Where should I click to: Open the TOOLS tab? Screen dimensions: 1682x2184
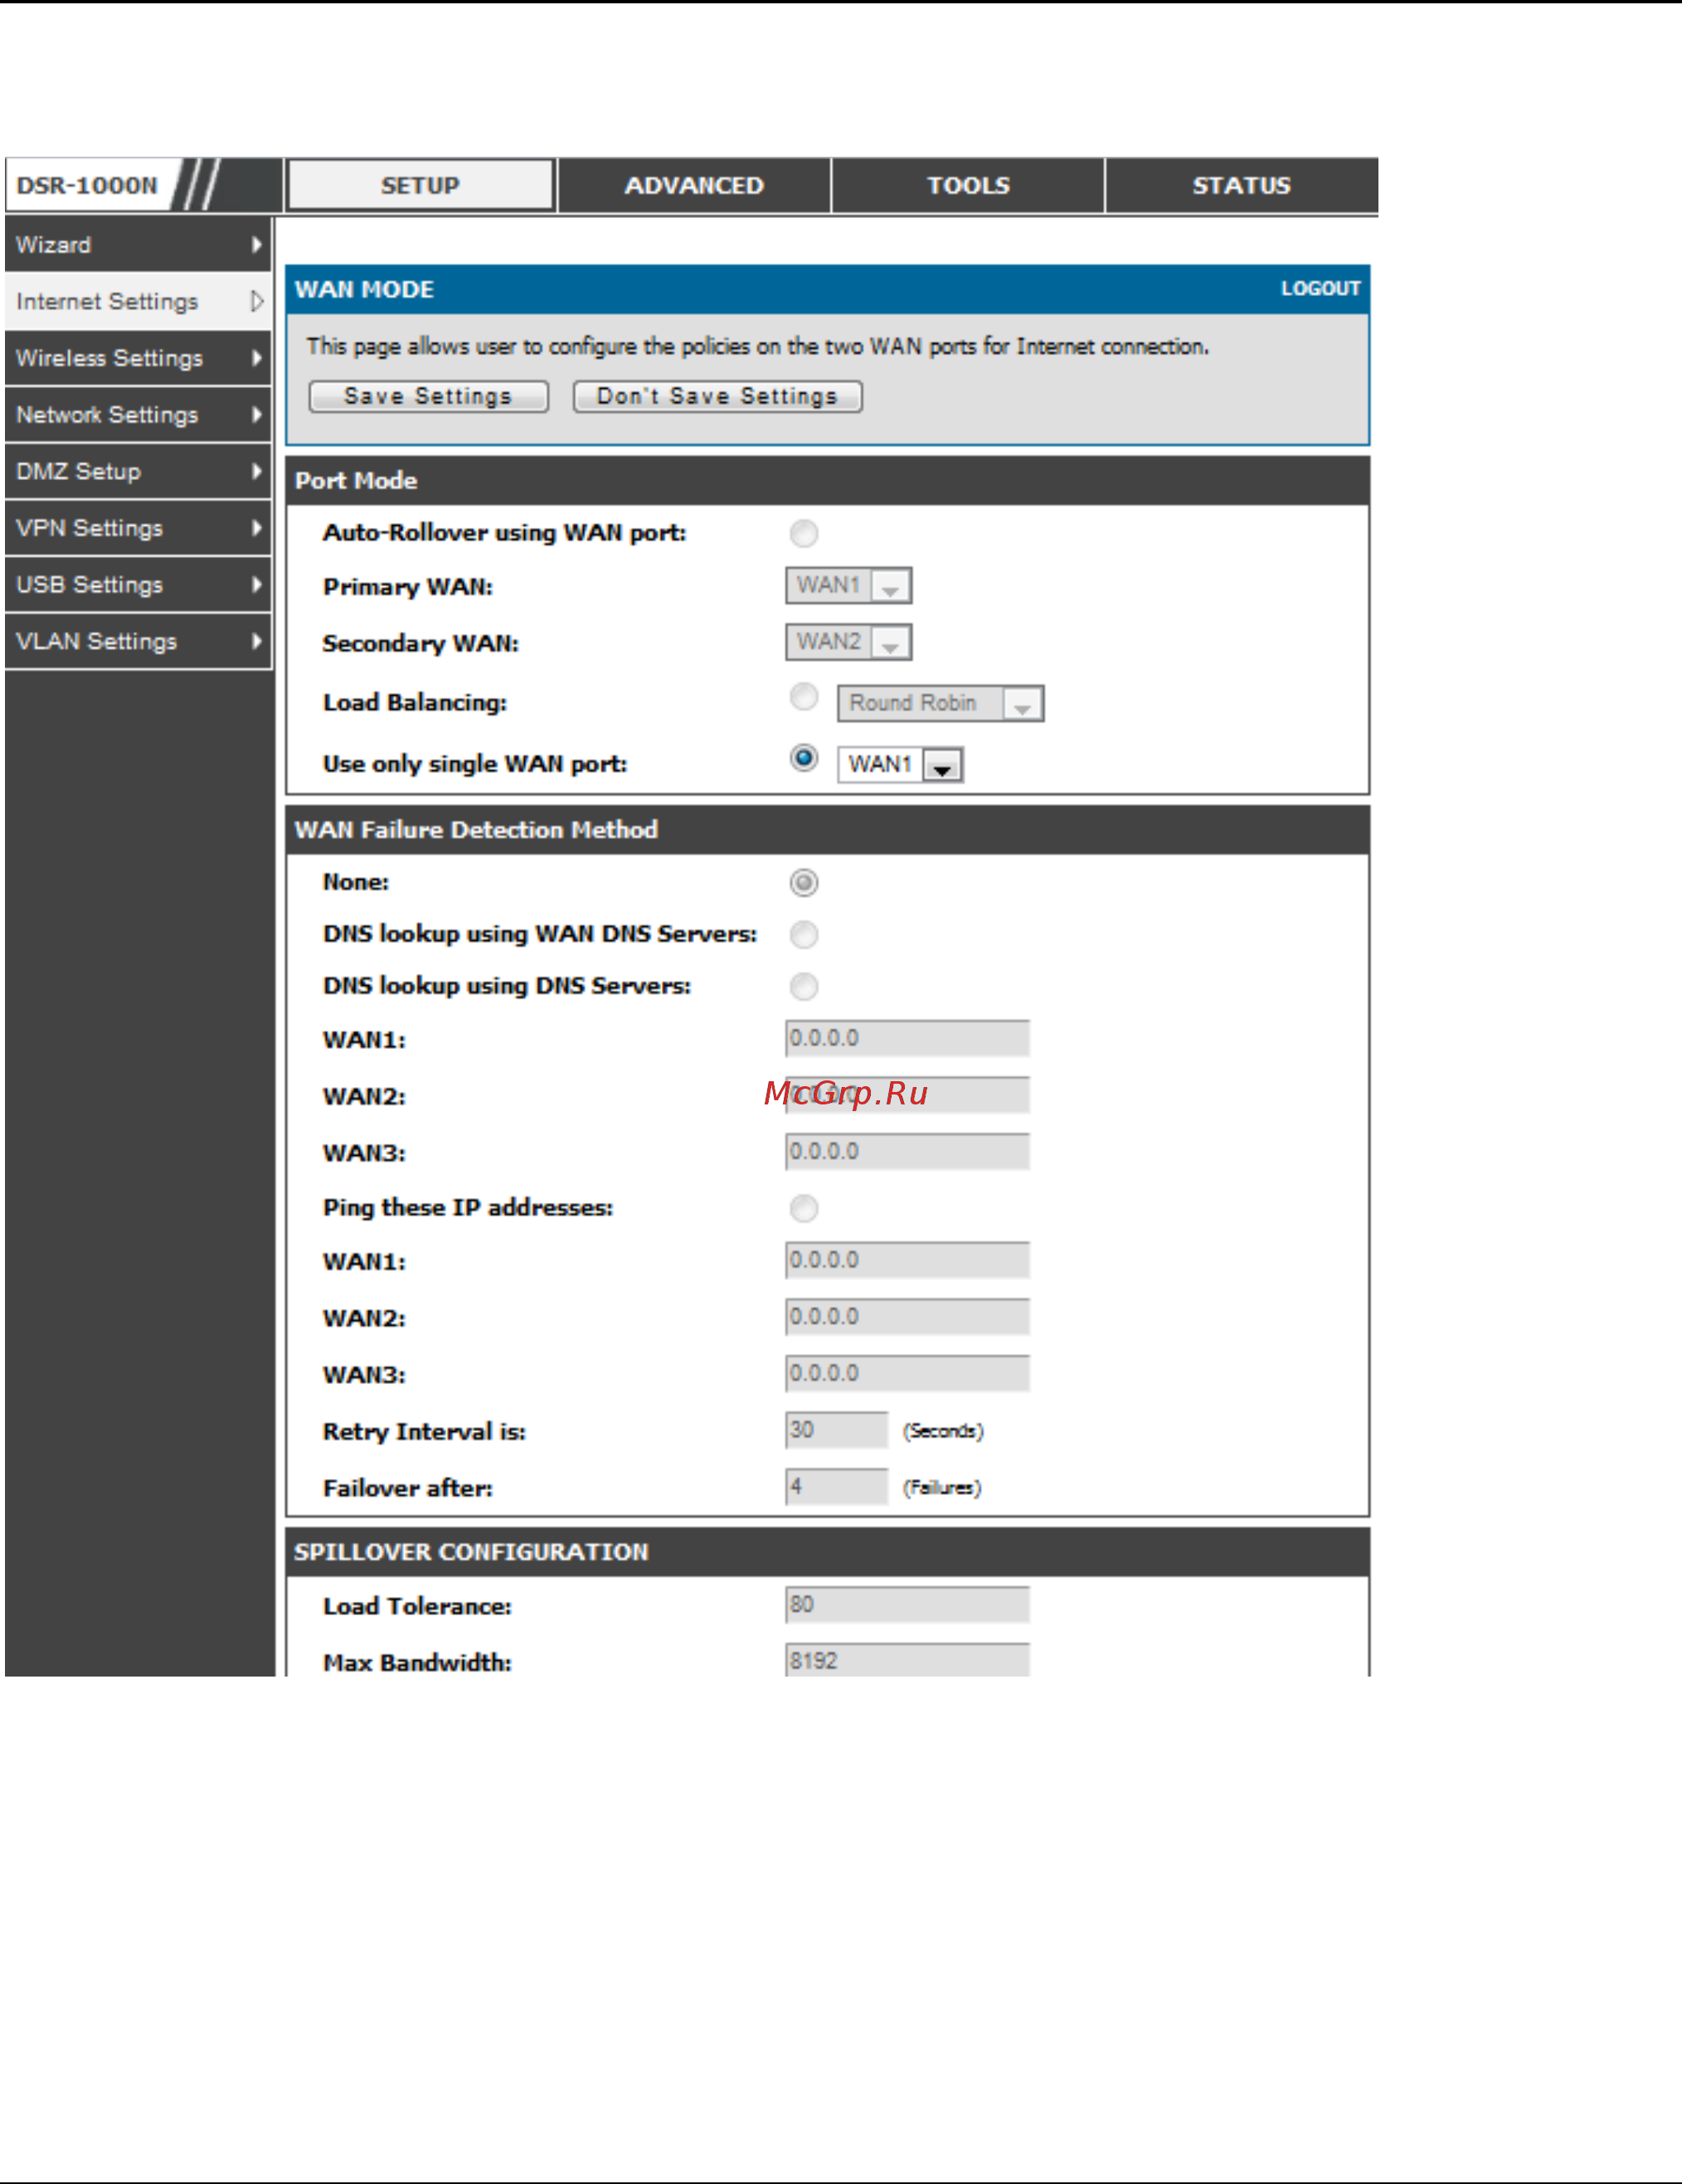(x=968, y=185)
